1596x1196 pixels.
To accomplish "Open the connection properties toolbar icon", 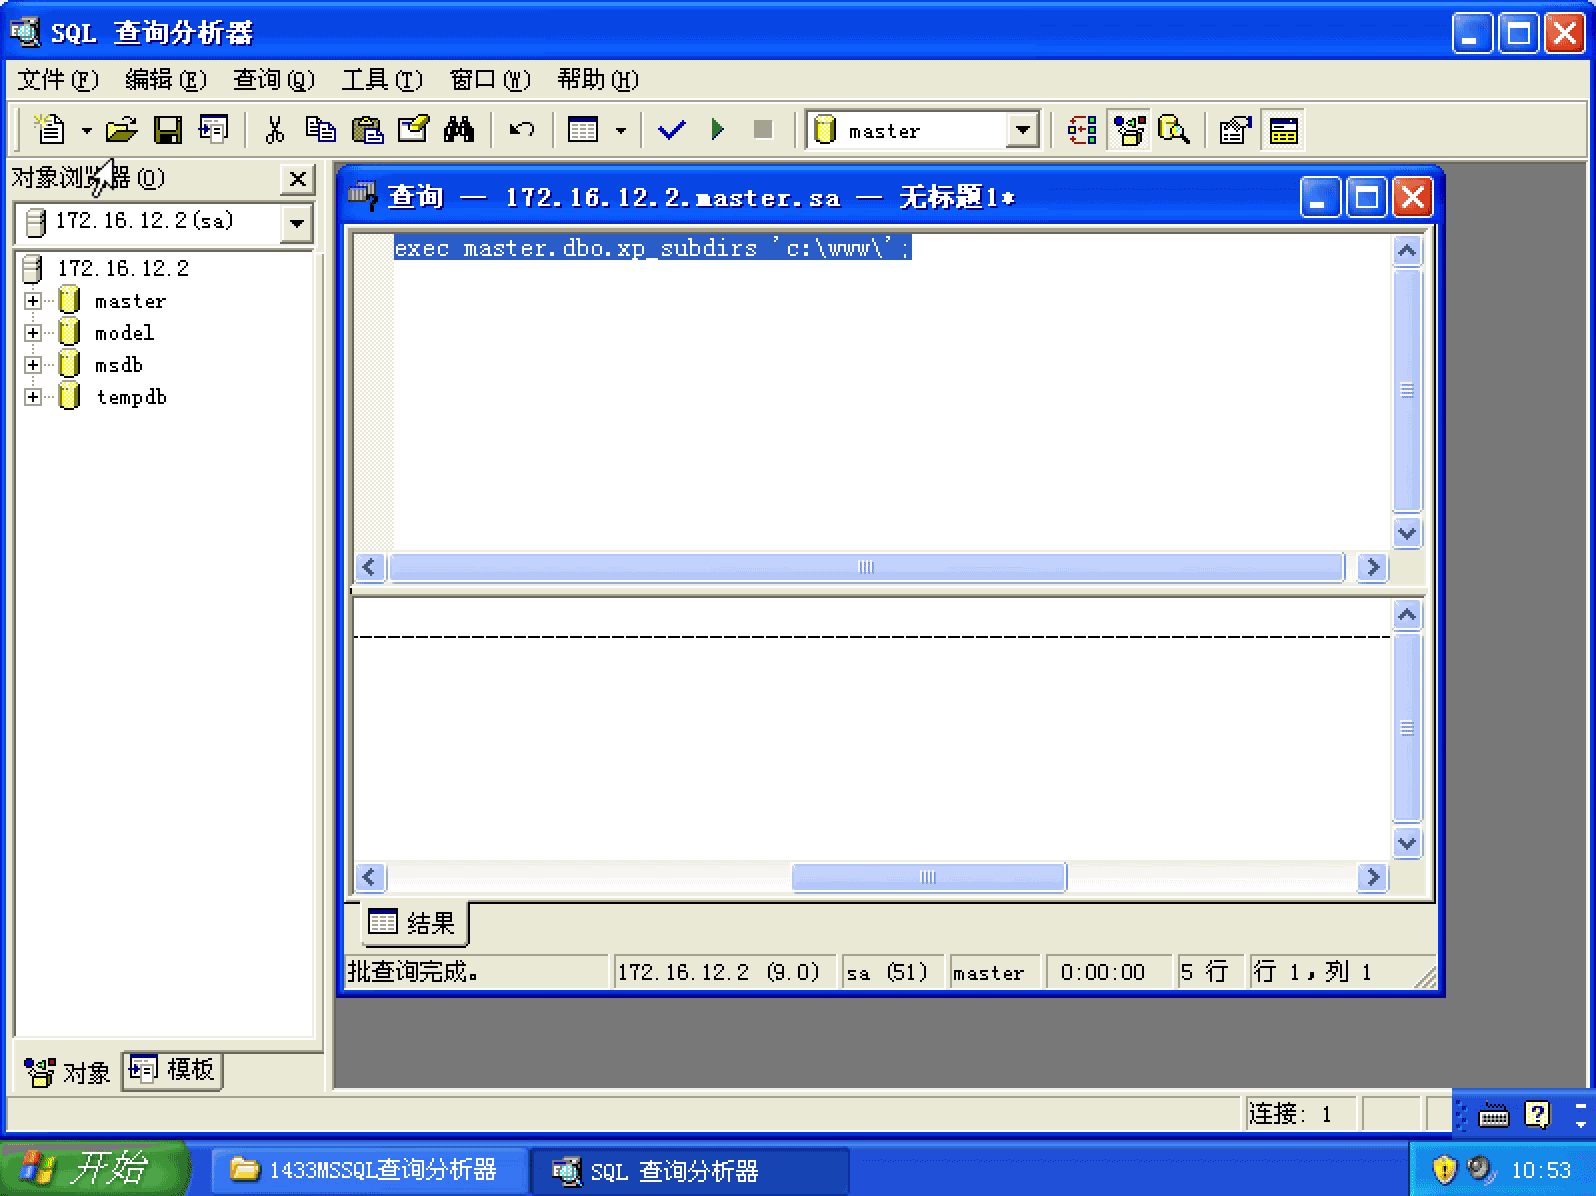I will pos(1236,130).
